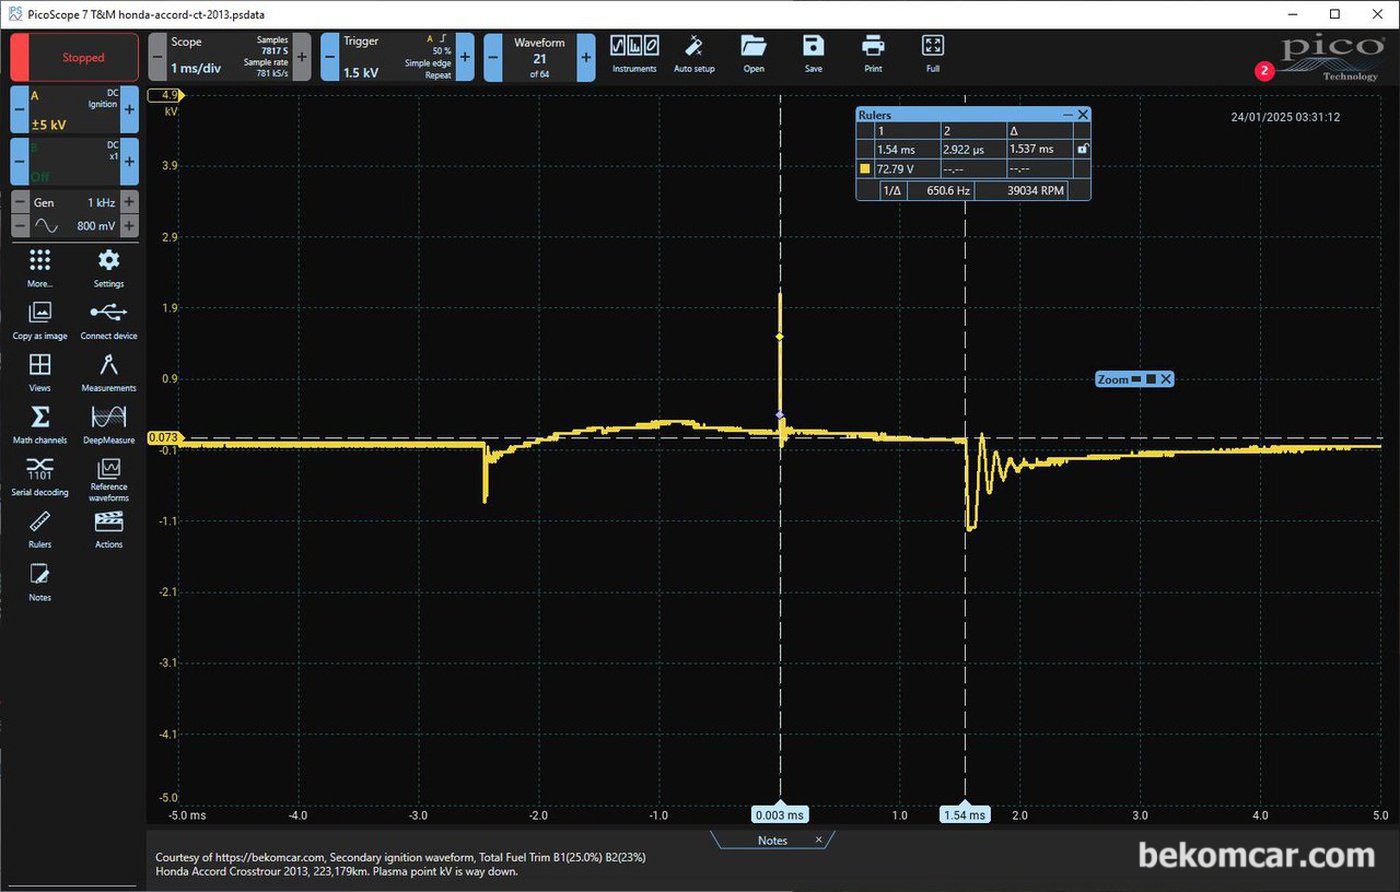The image size is (1400, 892).
Task: Open DeepMeasure tool
Action: click(108, 424)
